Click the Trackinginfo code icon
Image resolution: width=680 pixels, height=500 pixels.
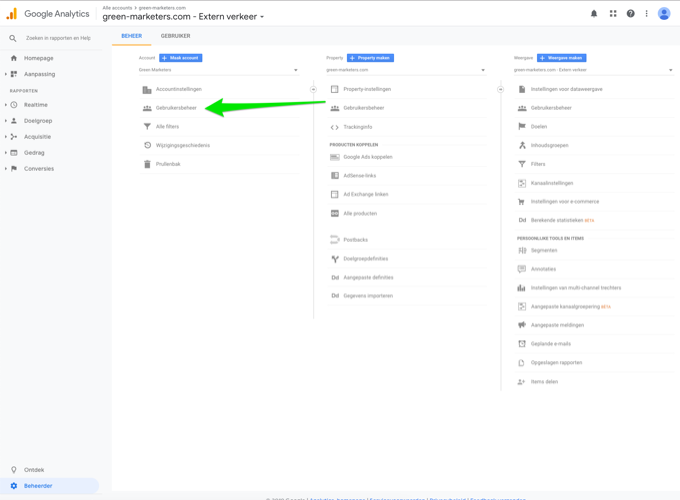point(335,127)
